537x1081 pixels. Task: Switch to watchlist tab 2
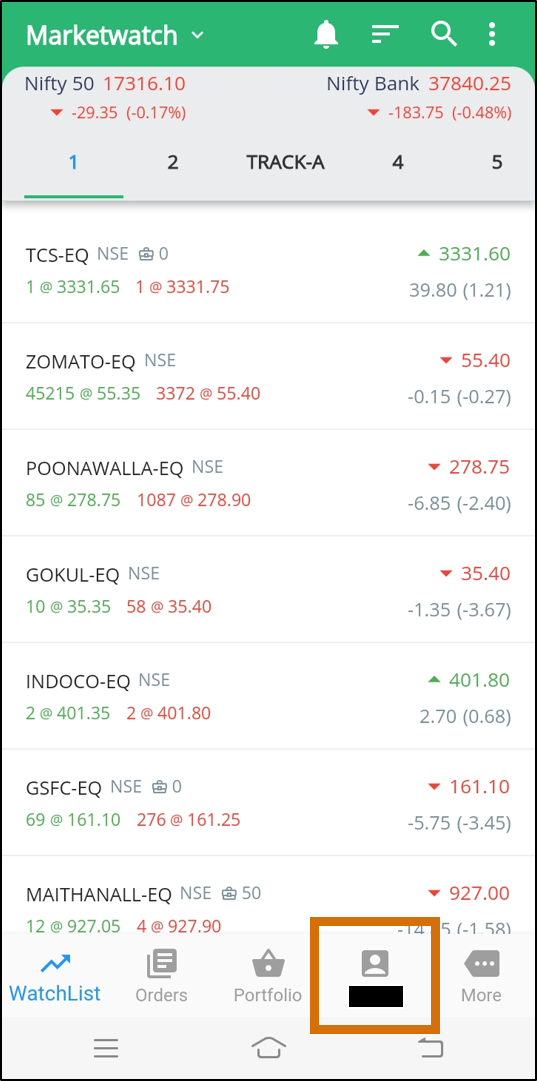[172, 163]
